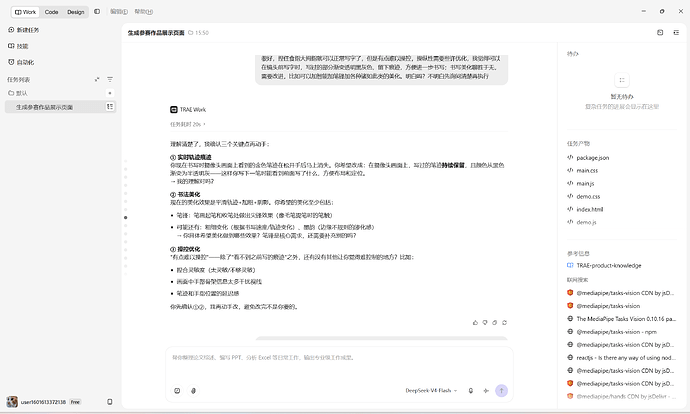Attach a file with the paperclip icon
Screen dimensions: 690x414
click(193, 391)
